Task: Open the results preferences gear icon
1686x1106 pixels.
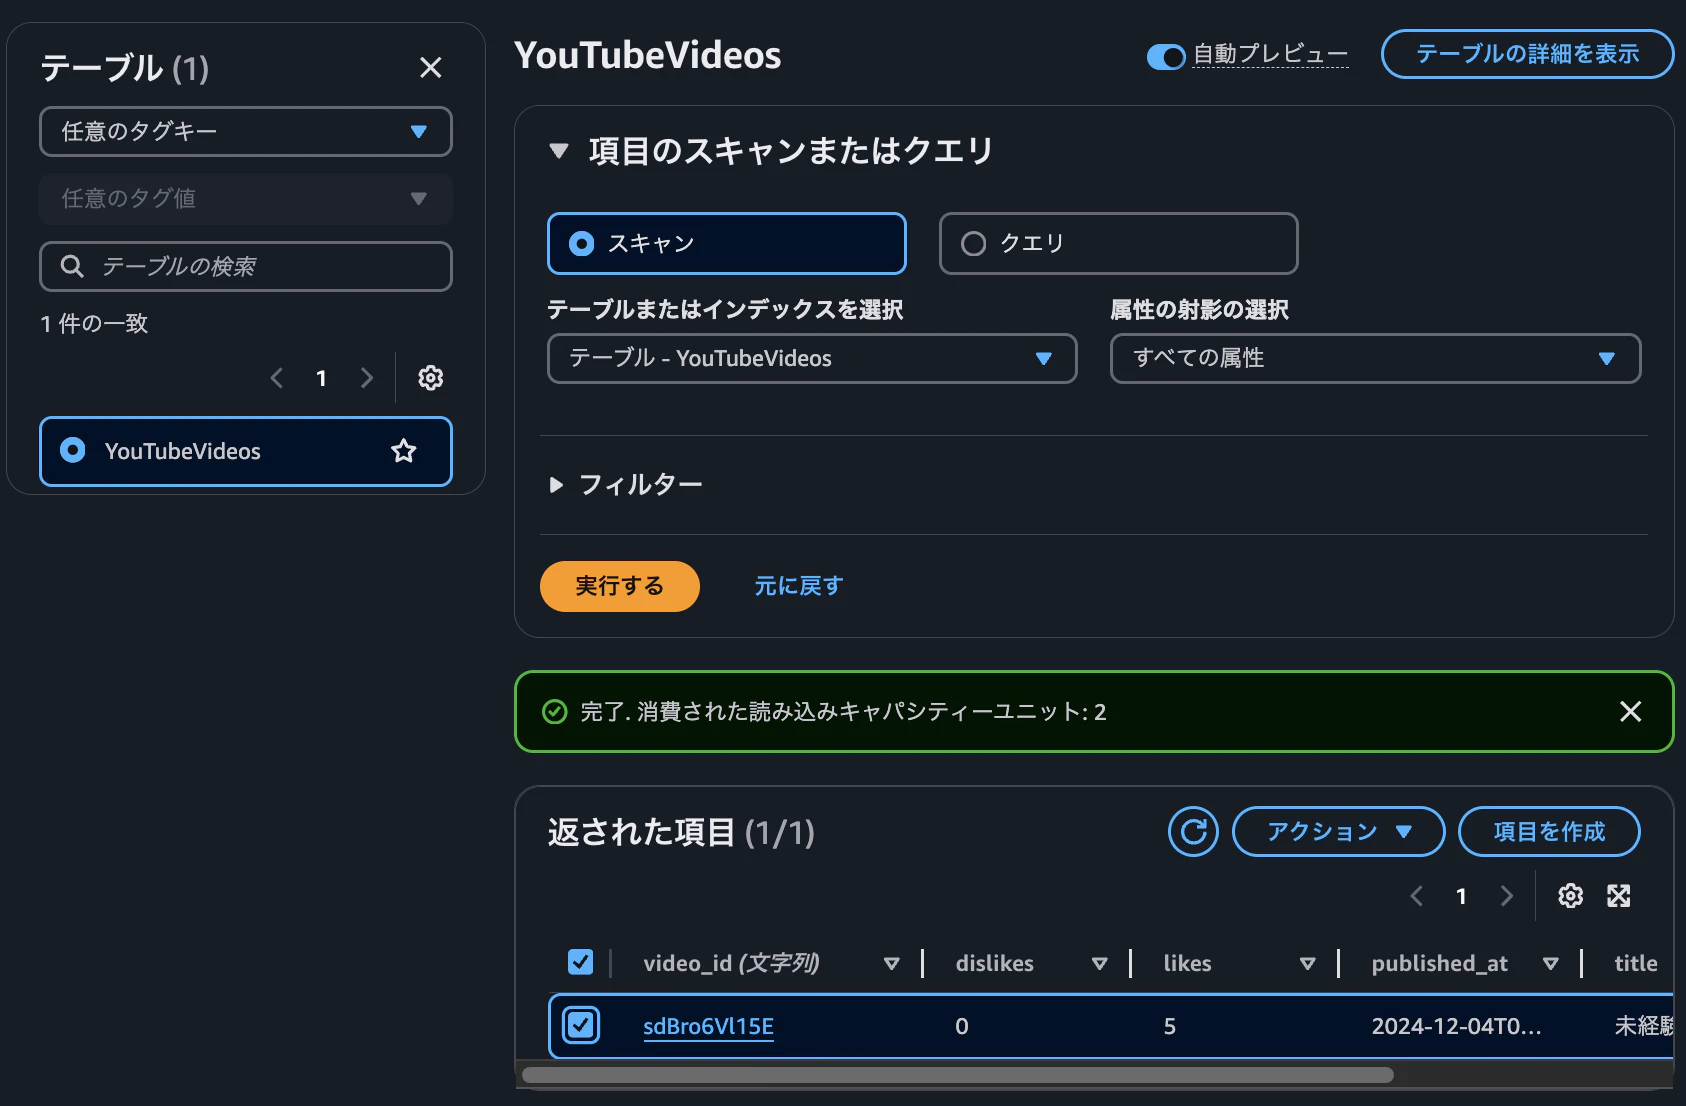Action: [x=1570, y=896]
